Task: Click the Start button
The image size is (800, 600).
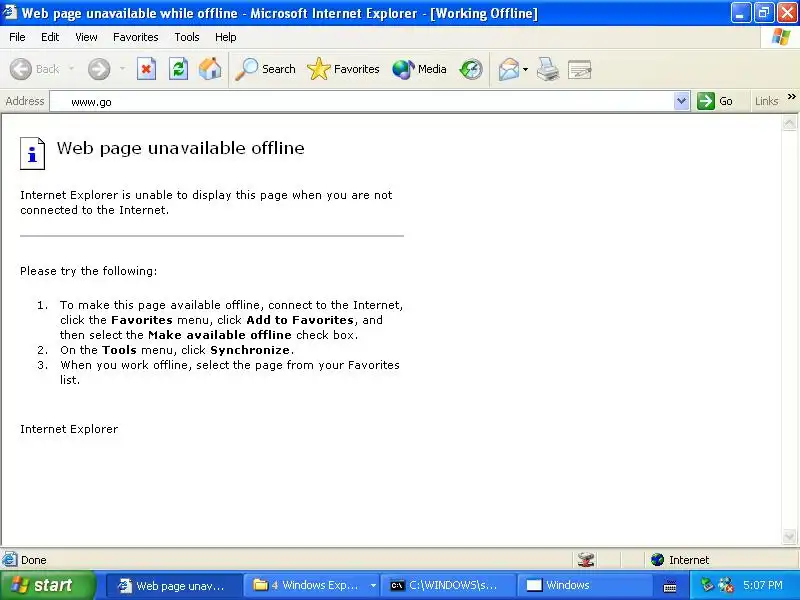Action: (x=48, y=585)
